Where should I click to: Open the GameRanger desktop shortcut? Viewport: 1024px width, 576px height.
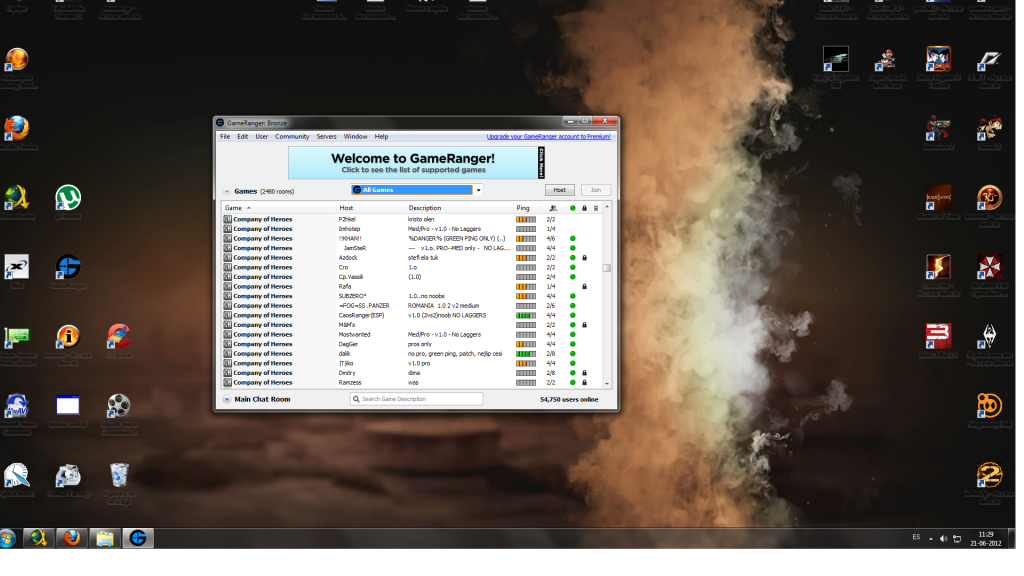click(68, 267)
